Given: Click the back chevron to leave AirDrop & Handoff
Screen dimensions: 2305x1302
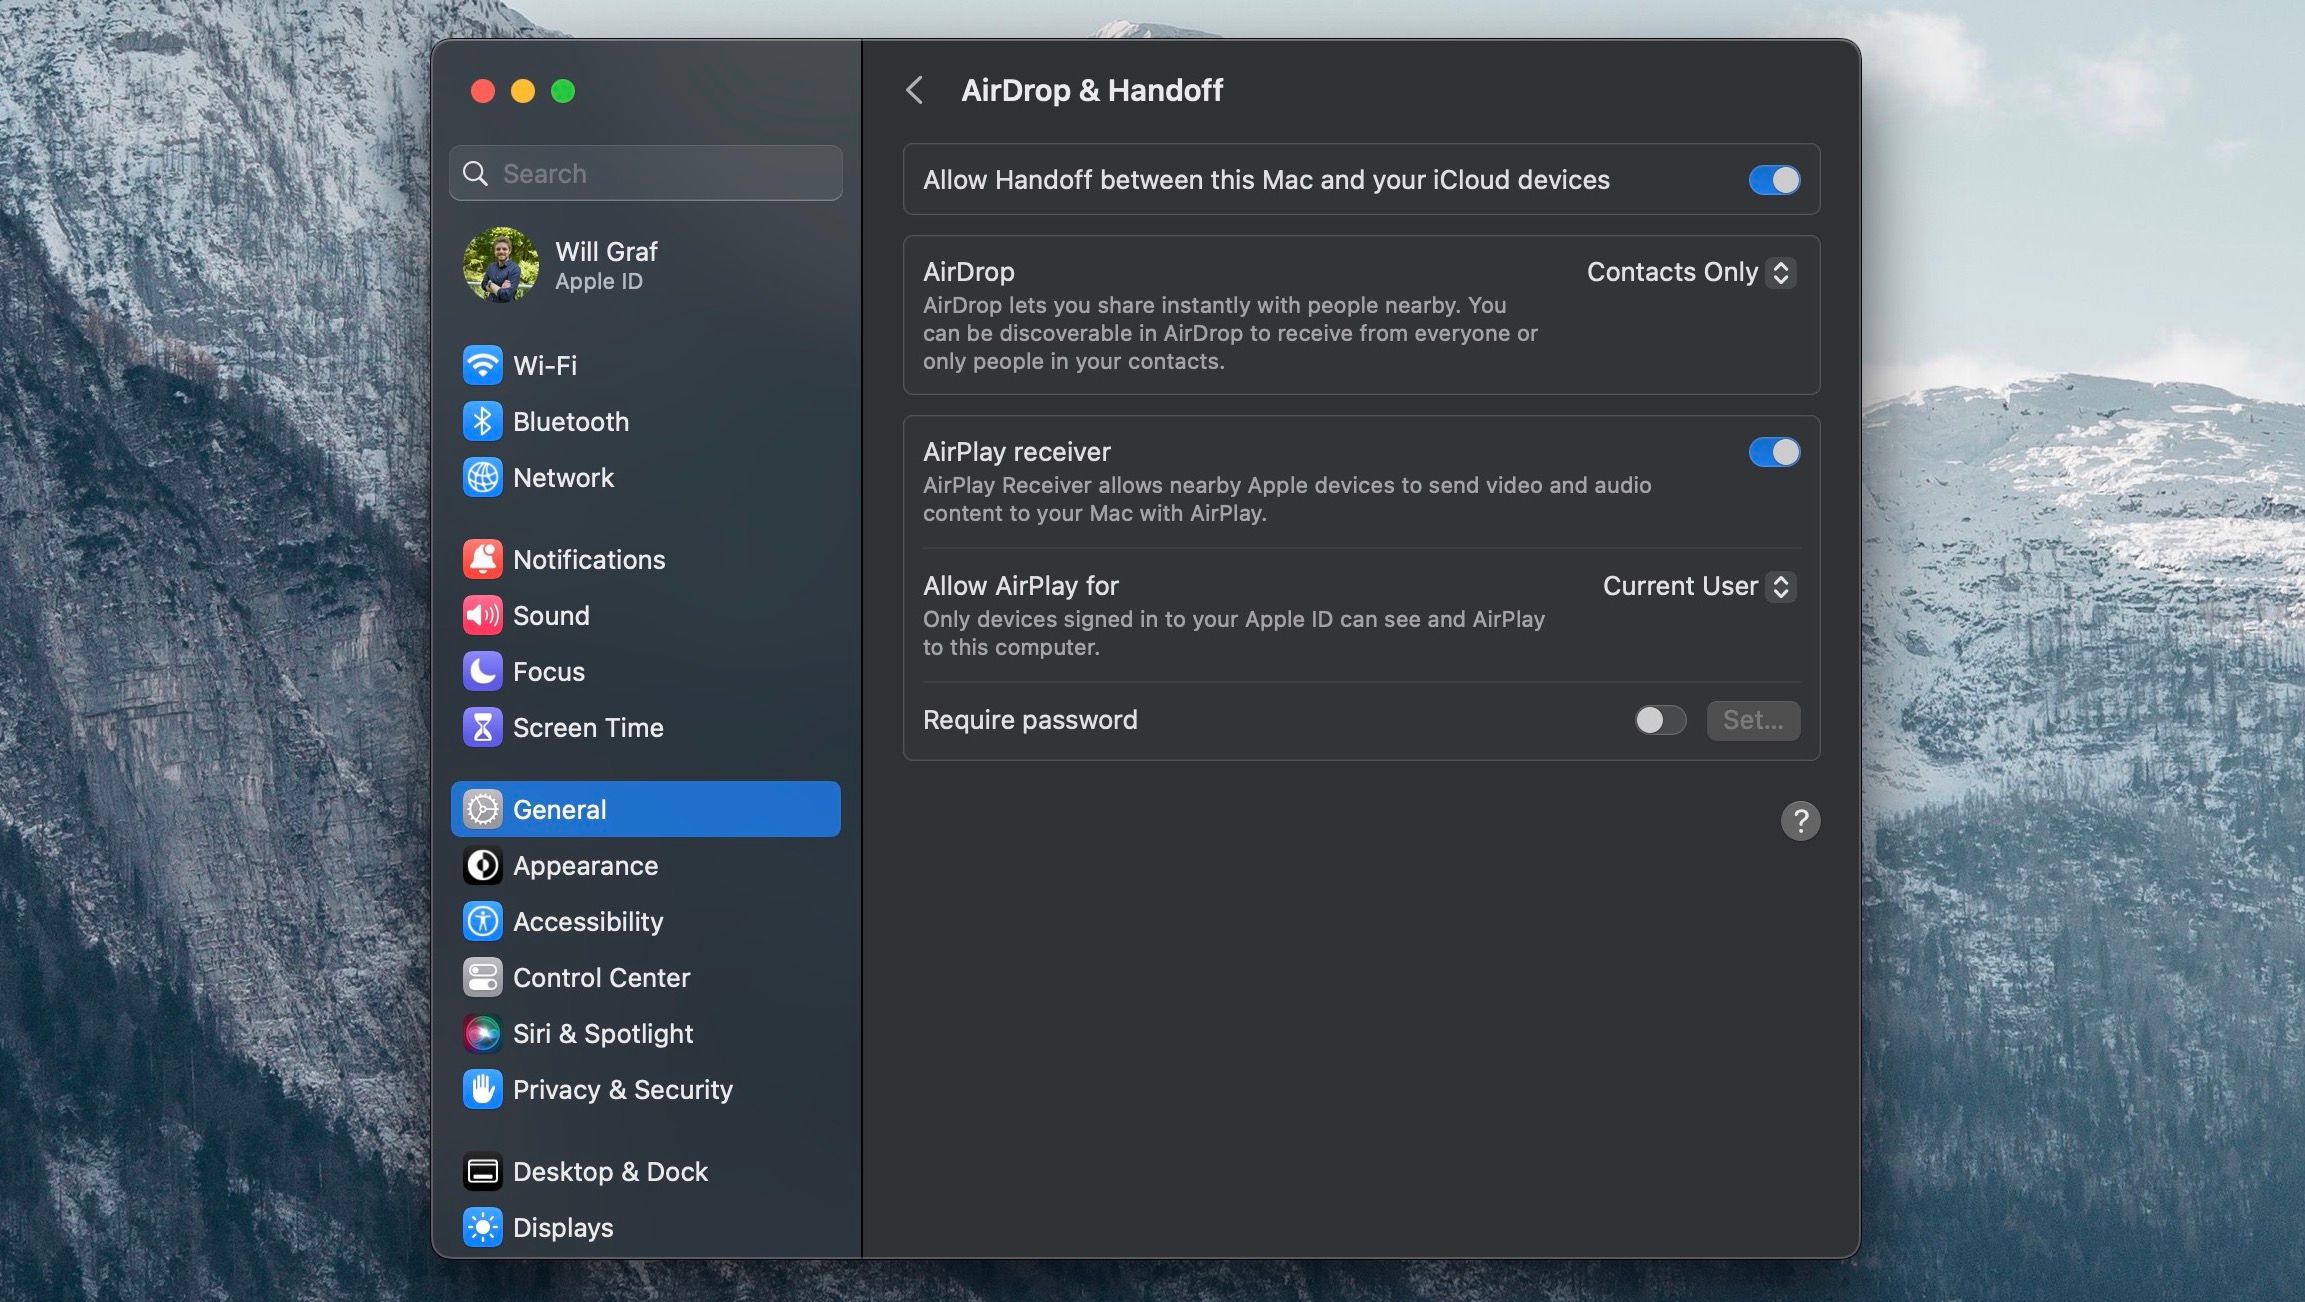Looking at the screenshot, I should click(916, 90).
